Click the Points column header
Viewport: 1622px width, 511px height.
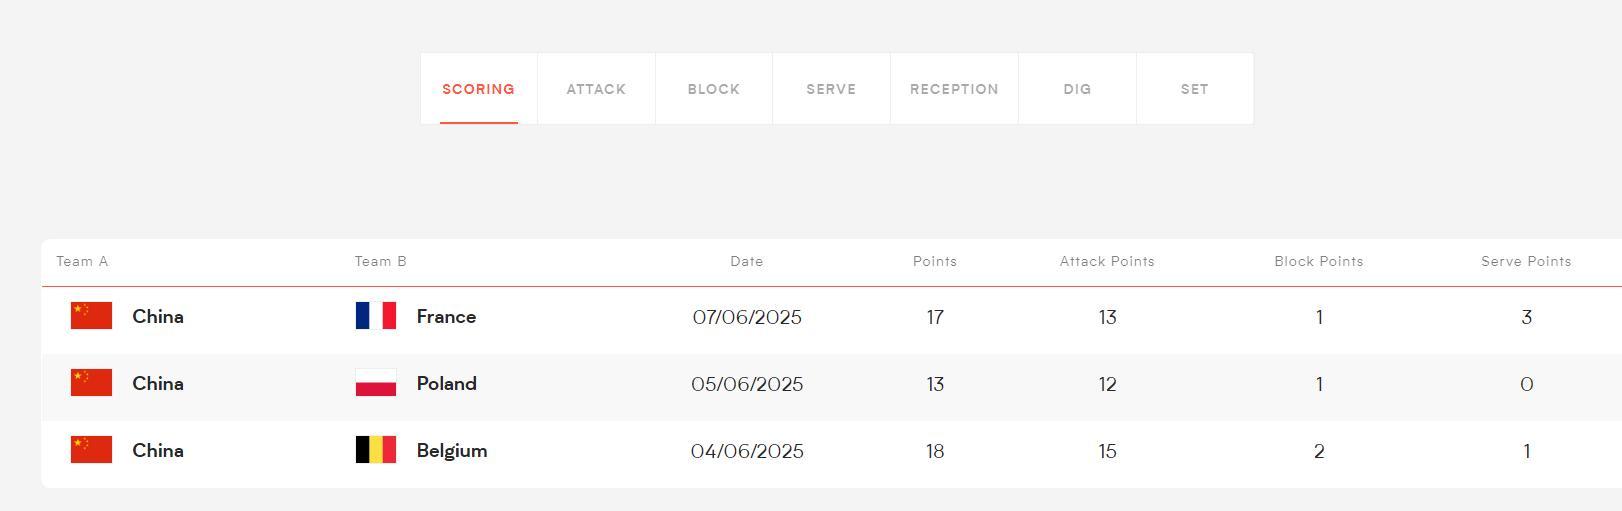(935, 262)
